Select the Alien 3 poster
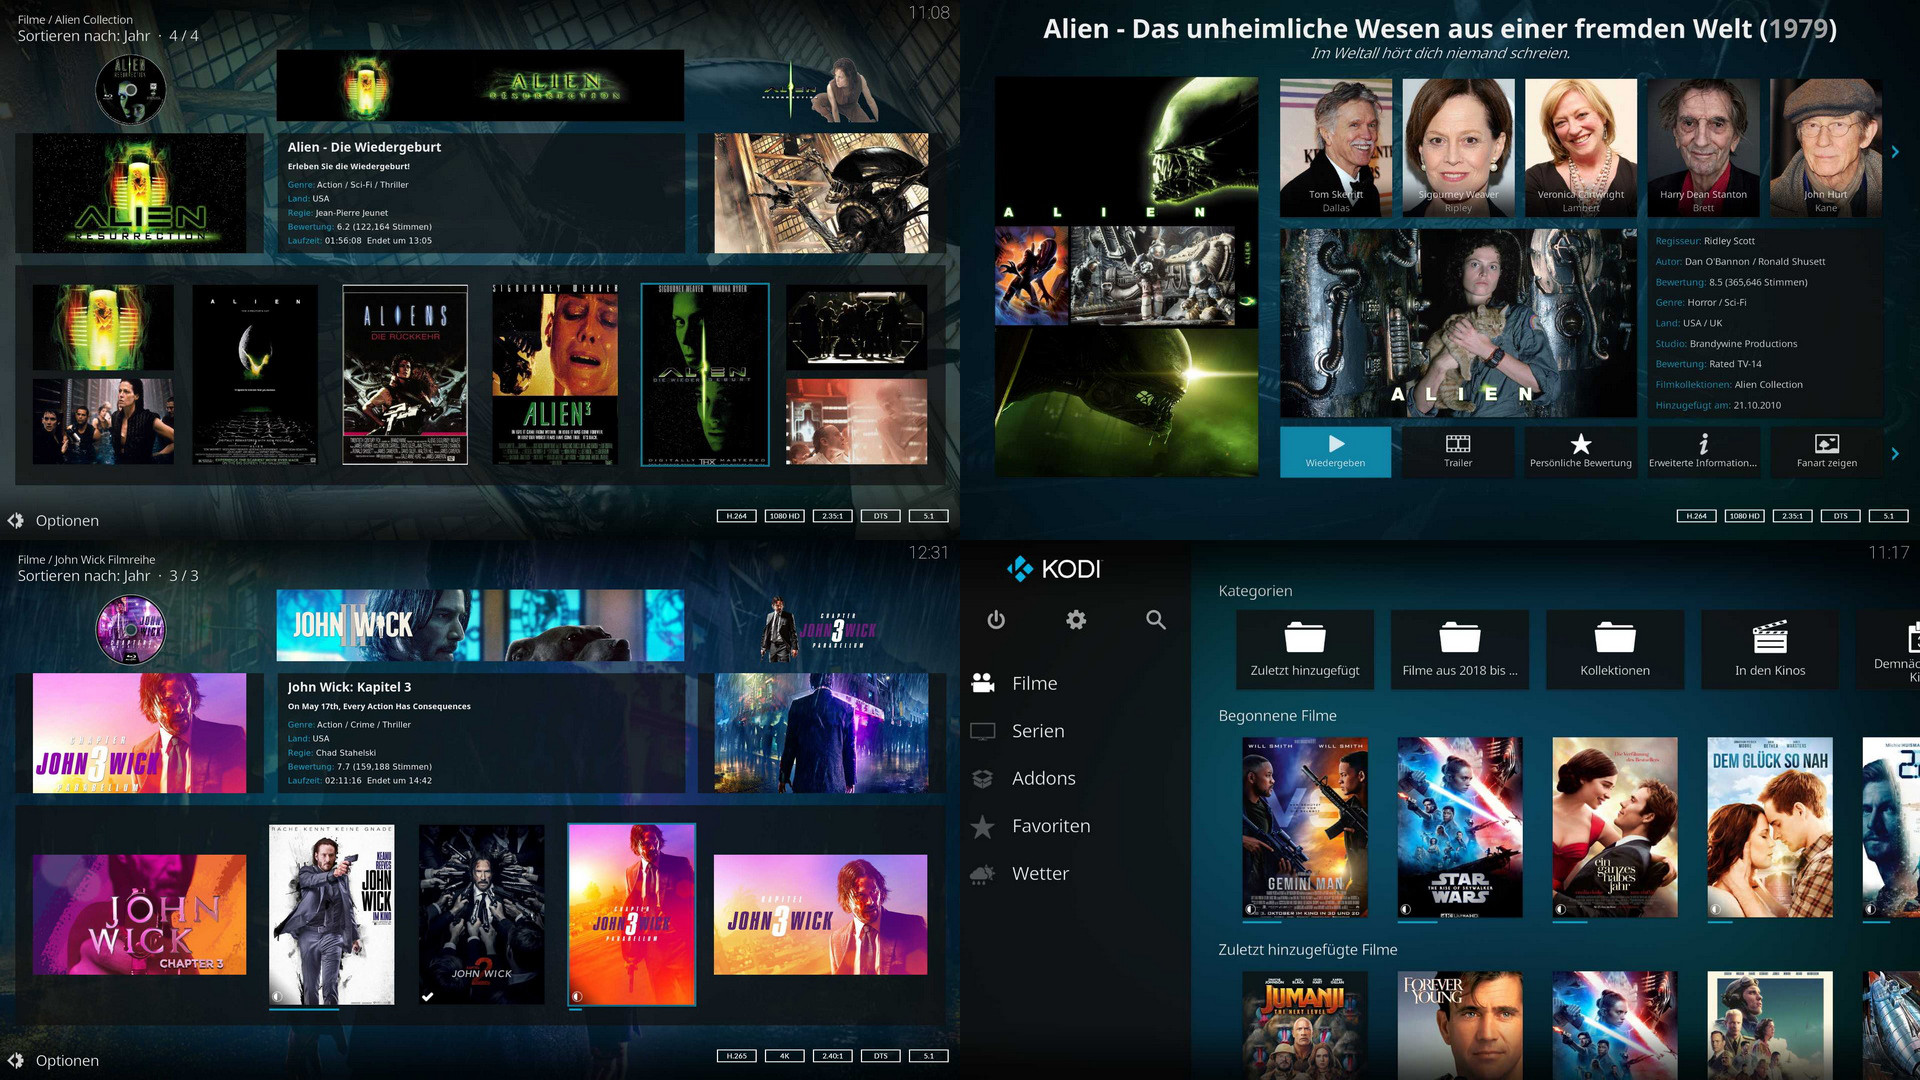 (x=555, y=375)
